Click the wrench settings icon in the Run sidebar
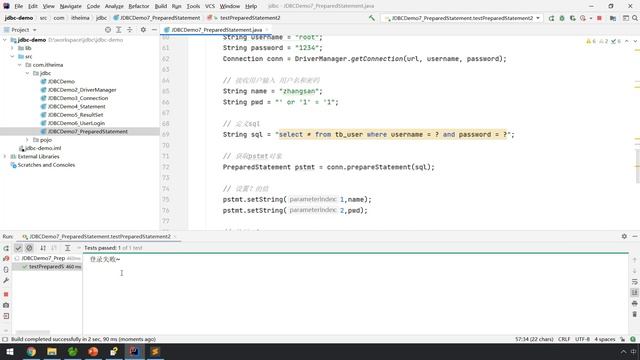The height and width of the screenshot is (360, 640). coord(6,280)
